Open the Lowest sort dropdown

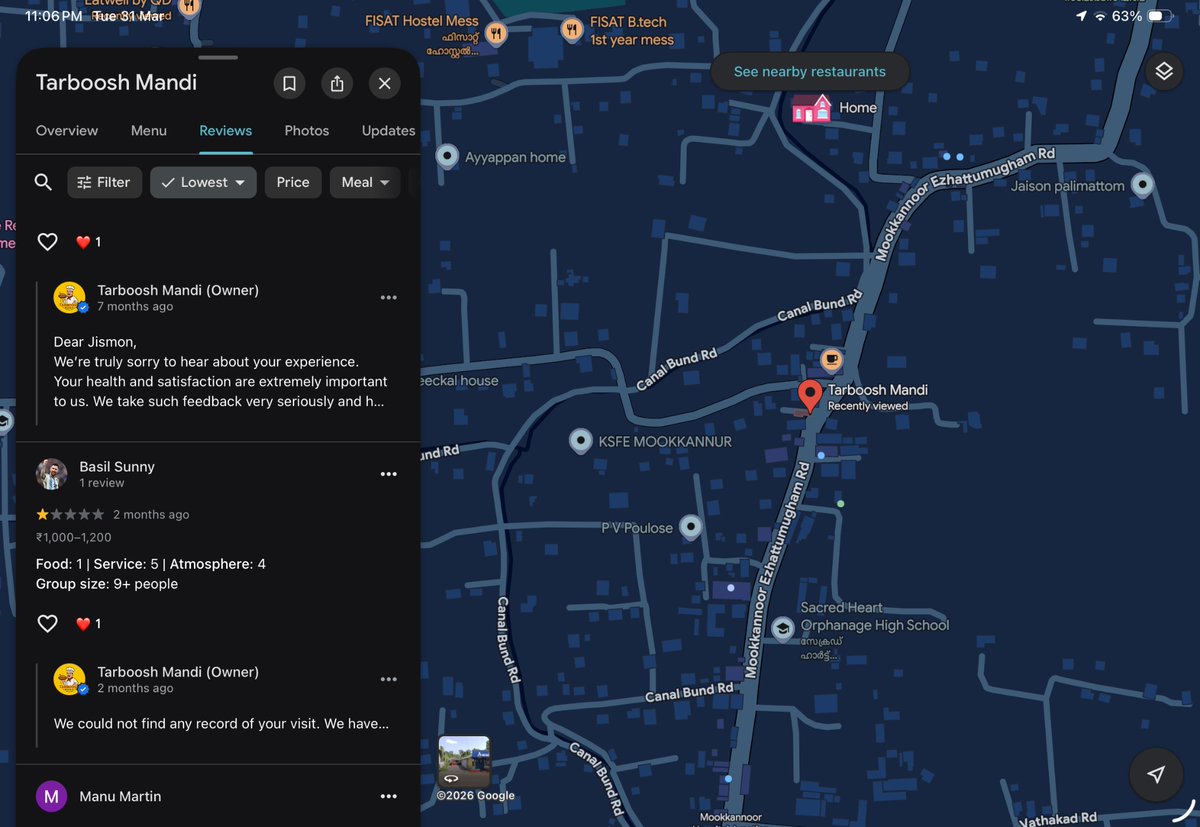tap(203, 182)
